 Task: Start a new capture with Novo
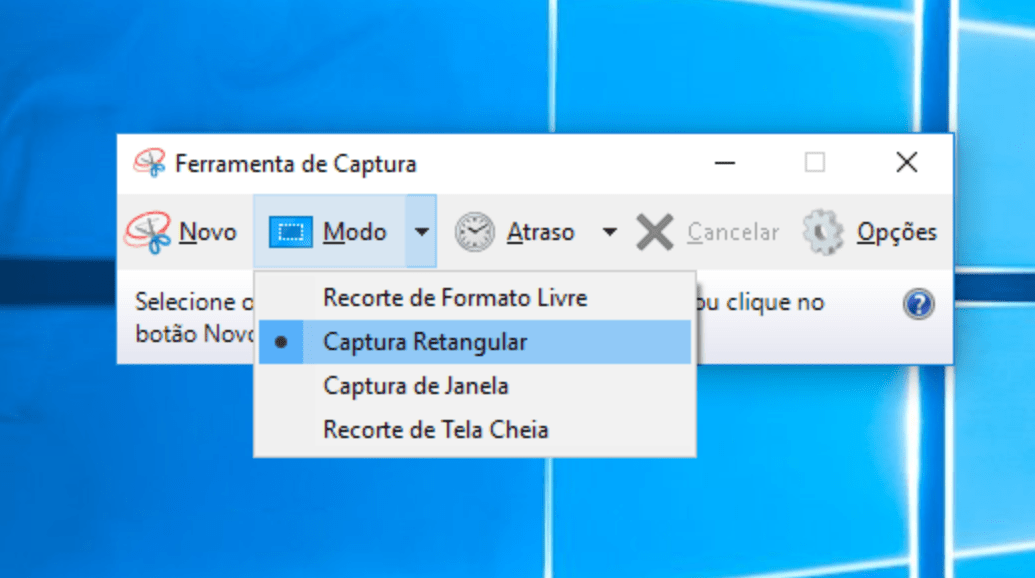tap(207, 231)
